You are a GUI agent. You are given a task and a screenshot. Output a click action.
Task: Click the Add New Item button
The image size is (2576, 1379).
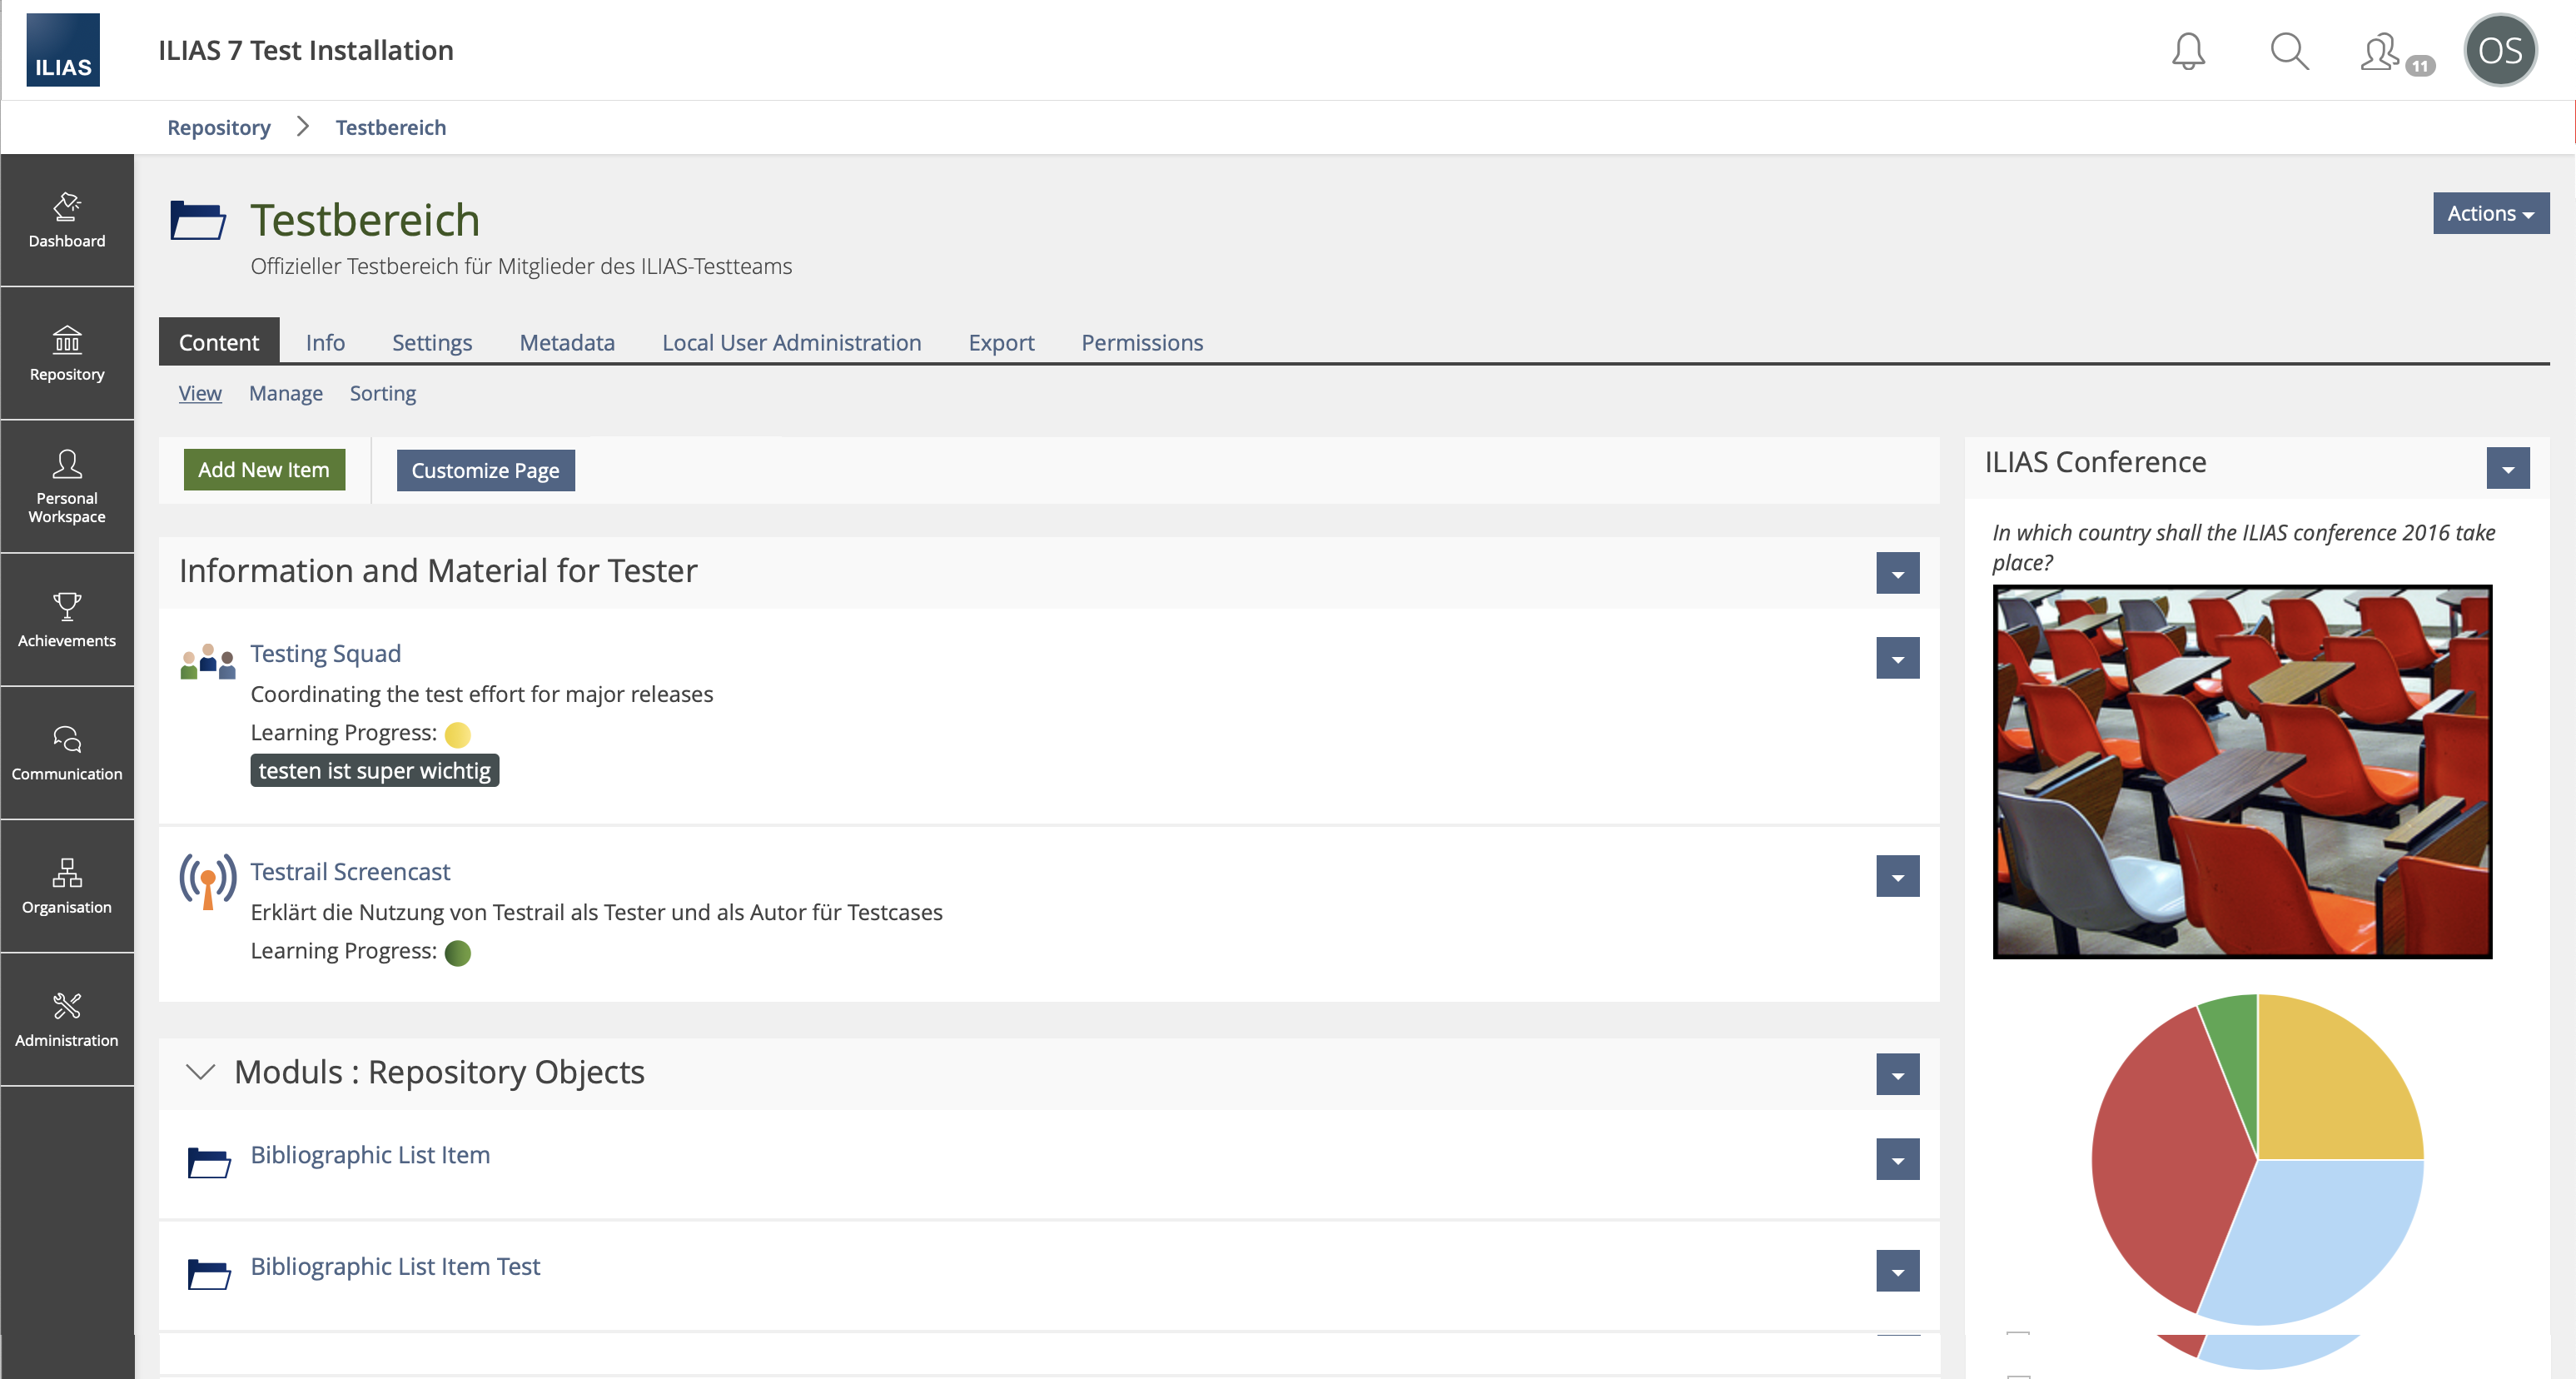[264, 470]
